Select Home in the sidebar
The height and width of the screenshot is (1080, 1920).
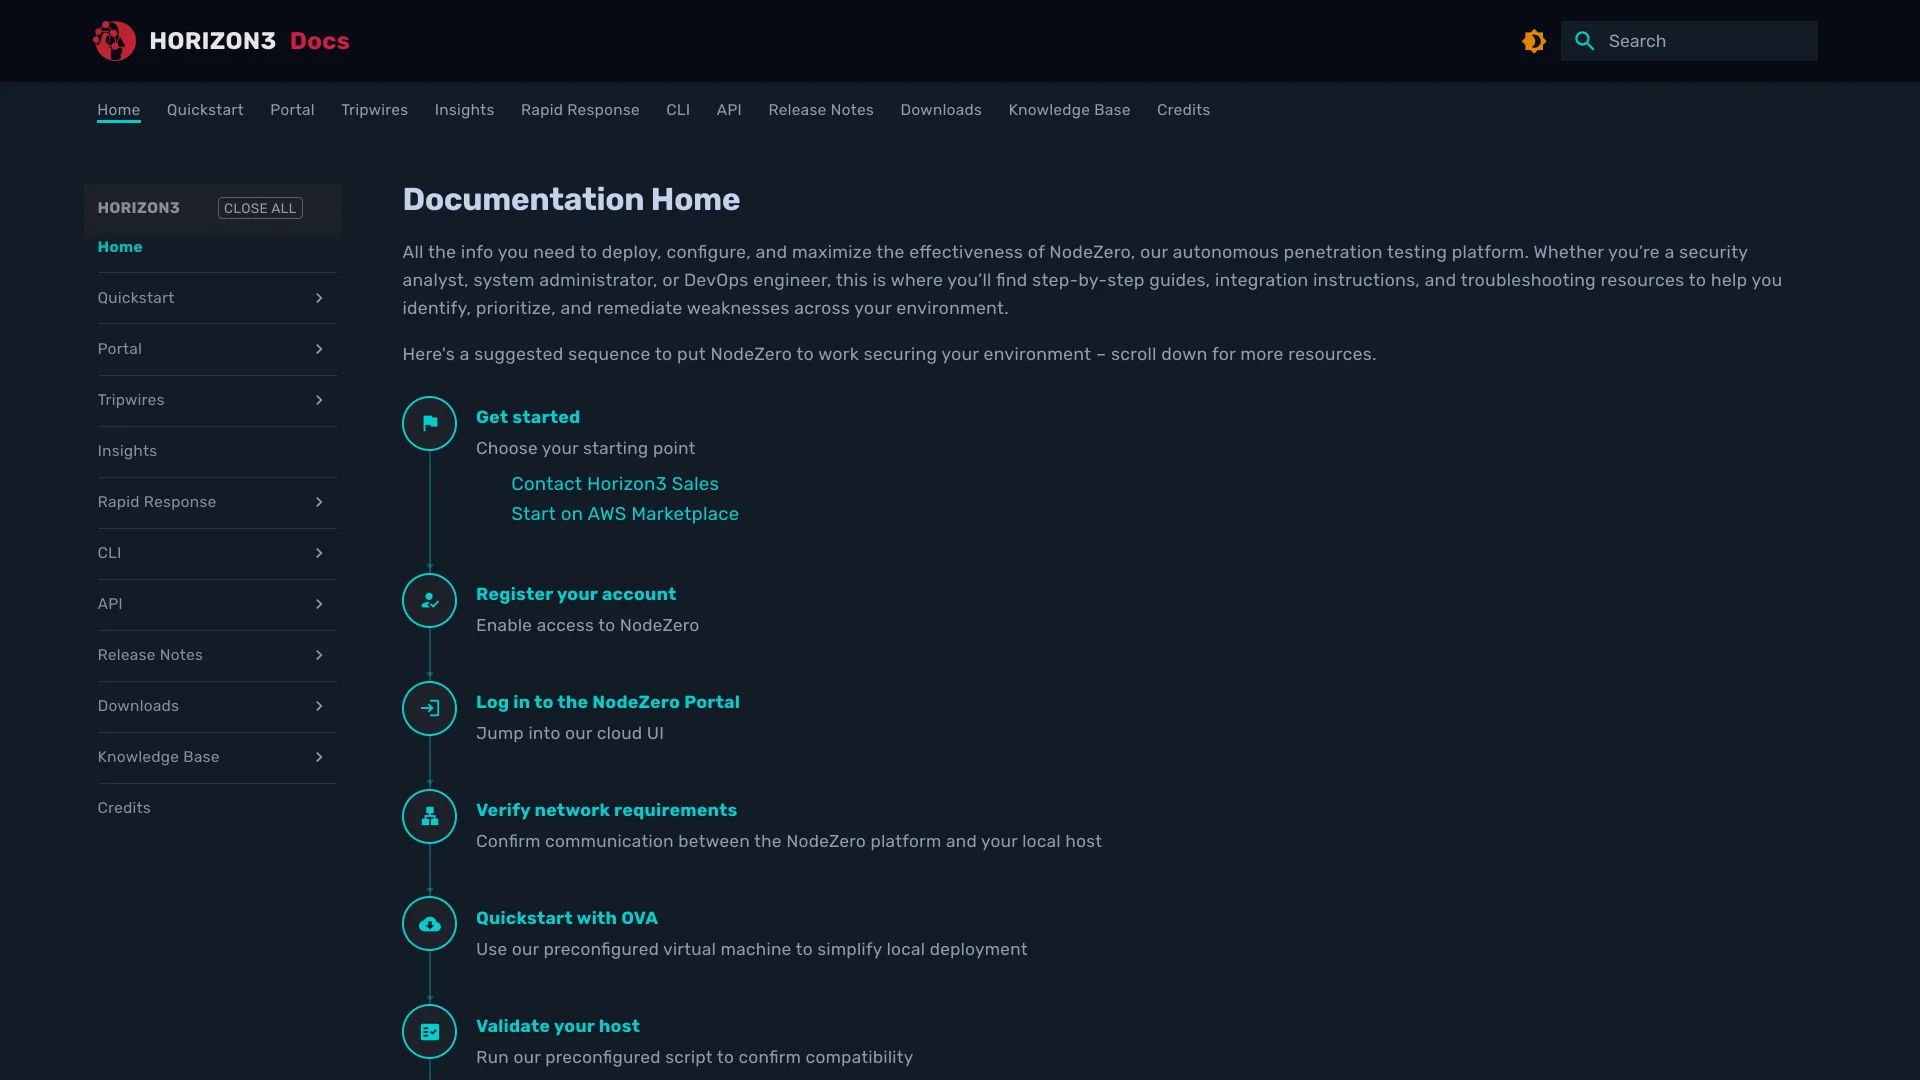click(120, 247)
